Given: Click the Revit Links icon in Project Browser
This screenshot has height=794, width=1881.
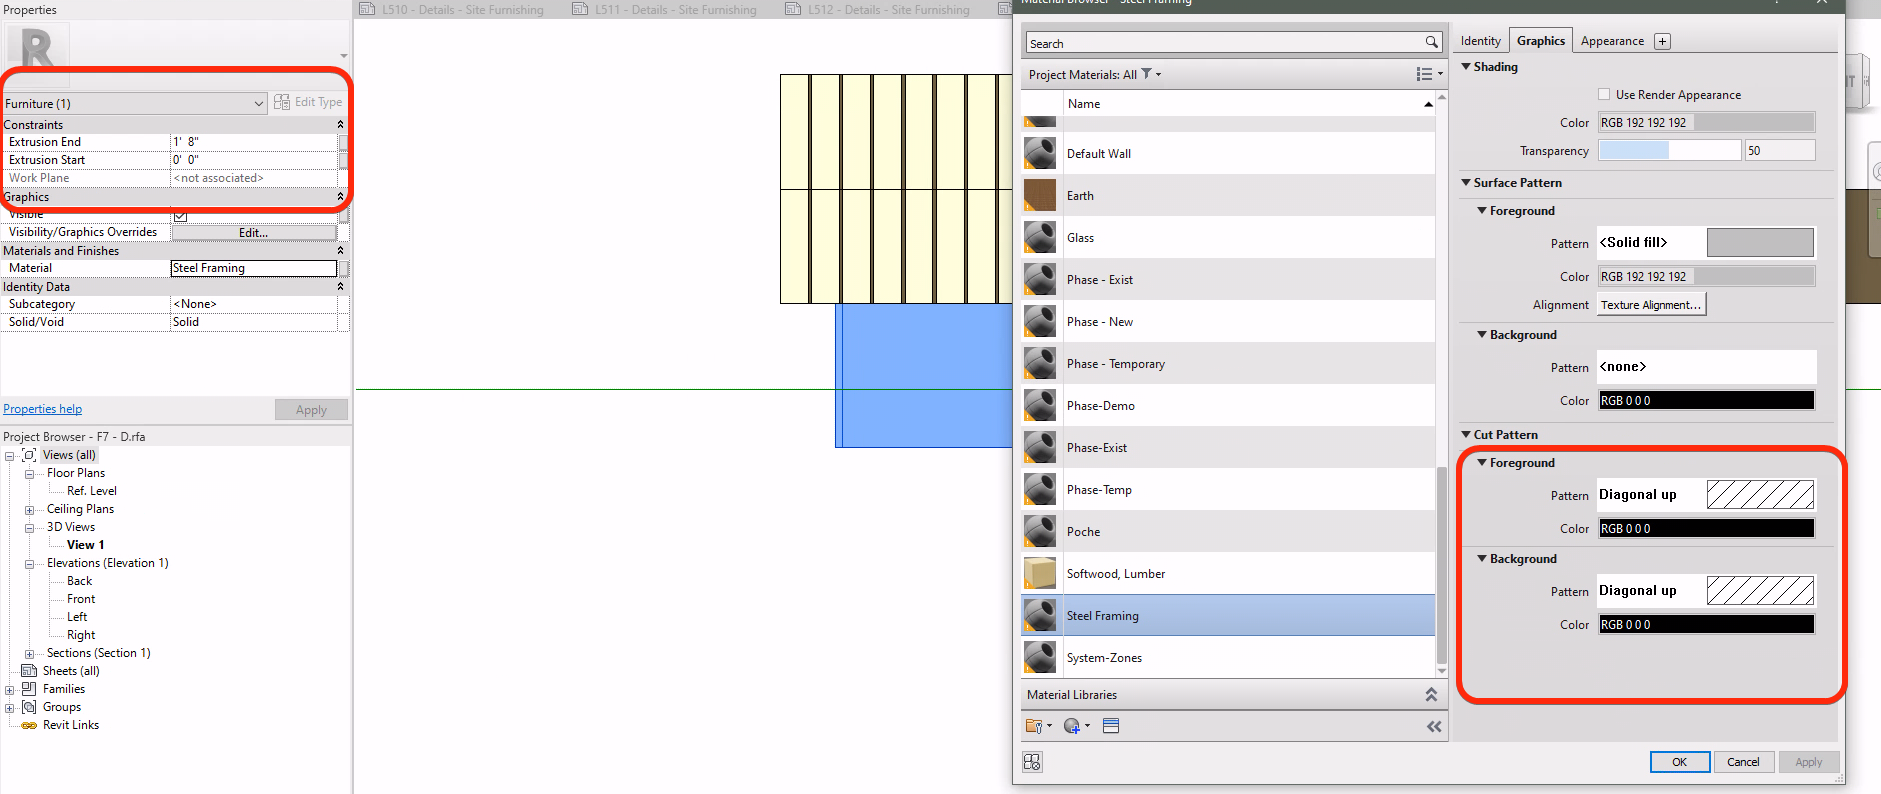Looking at the screenshot, I should [29, 725].
